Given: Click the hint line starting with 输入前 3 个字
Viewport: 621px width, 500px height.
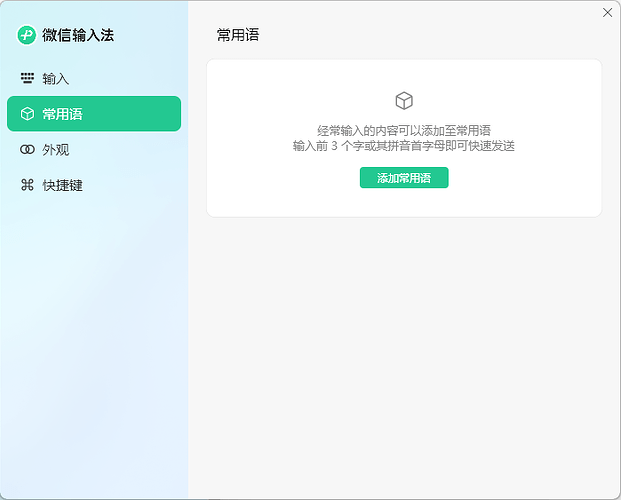Looking at the screenshot, I should [404, 146].
